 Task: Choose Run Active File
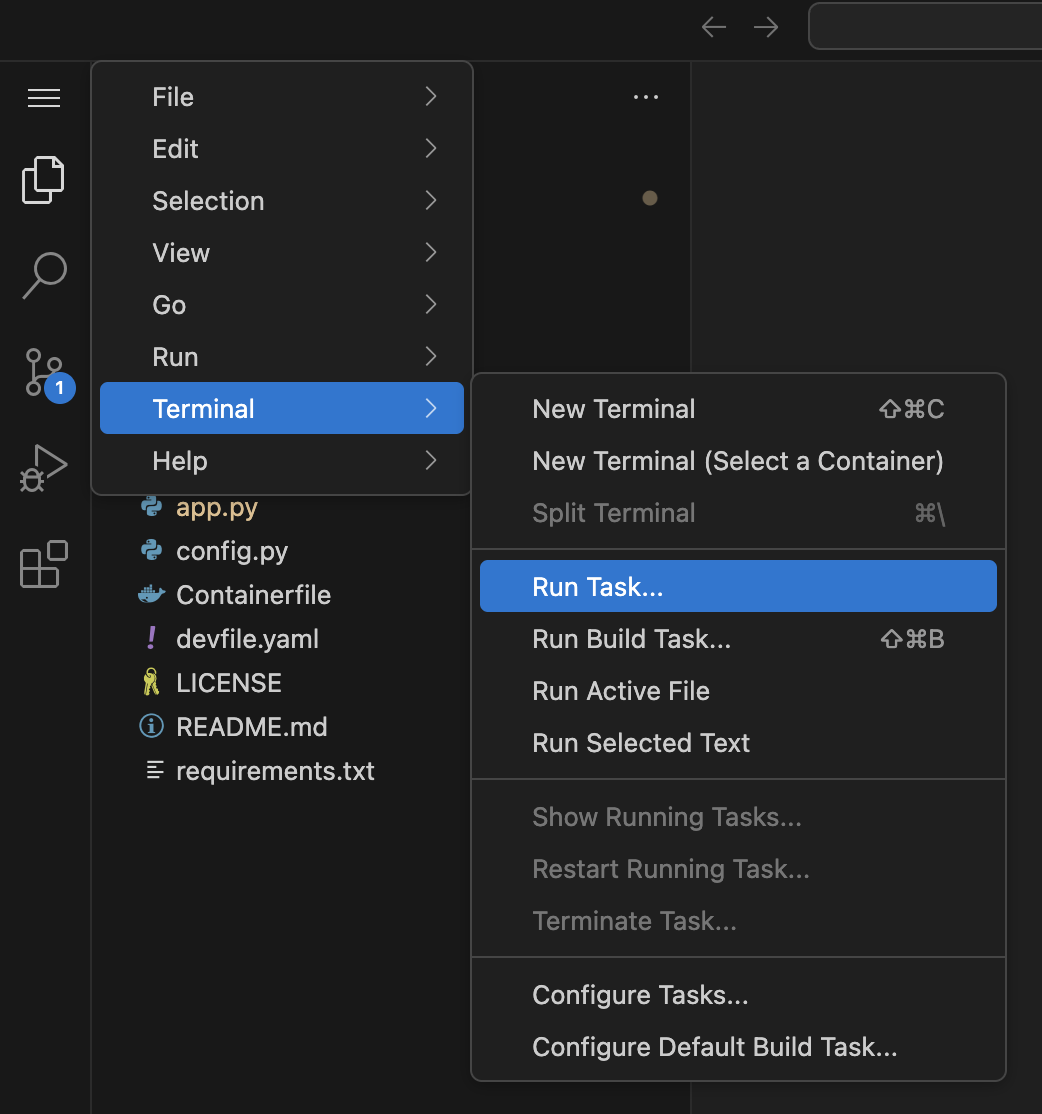pos(620,690)
